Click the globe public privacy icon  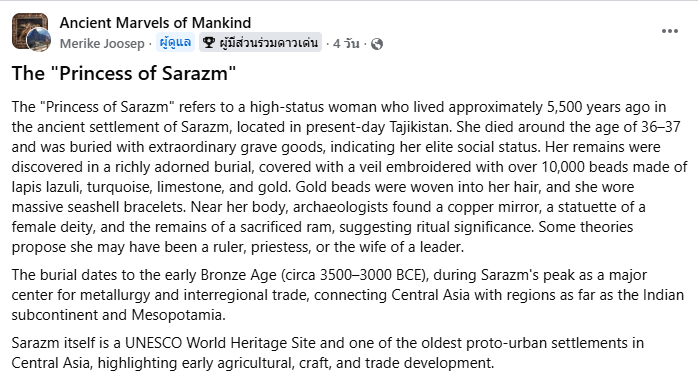tap(377, 44)
